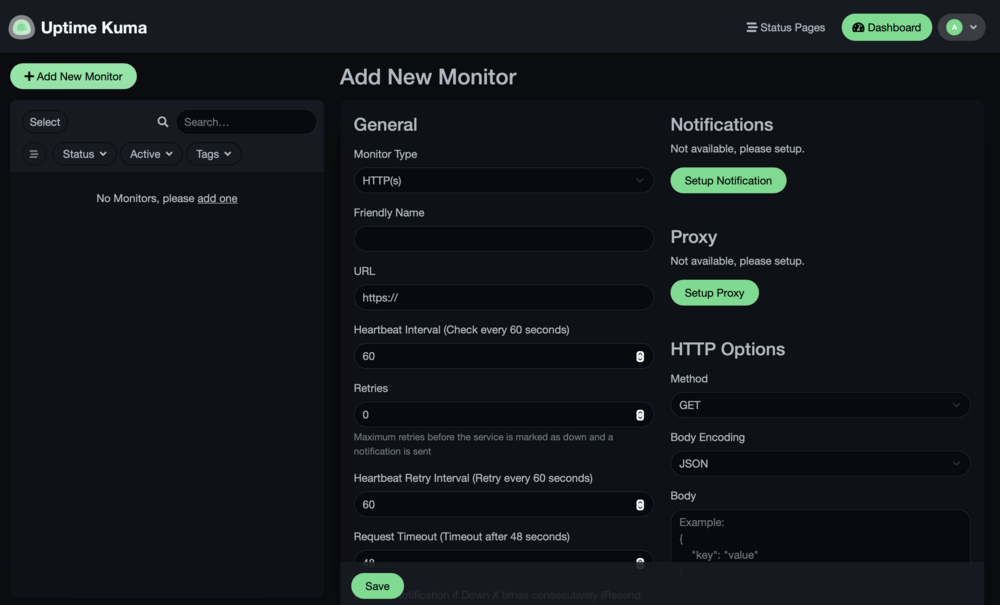
Task: Click the Heartbeat Interval stepper arrows
Action: [x=640, y=356]
